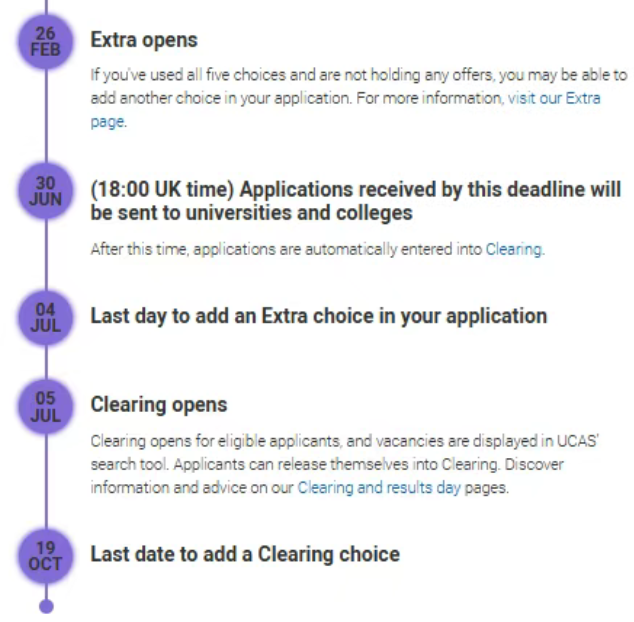Click the 'After this time, applications' sentence
The height and width of the screenshot is (622, 634).
(x=286, y=250)
